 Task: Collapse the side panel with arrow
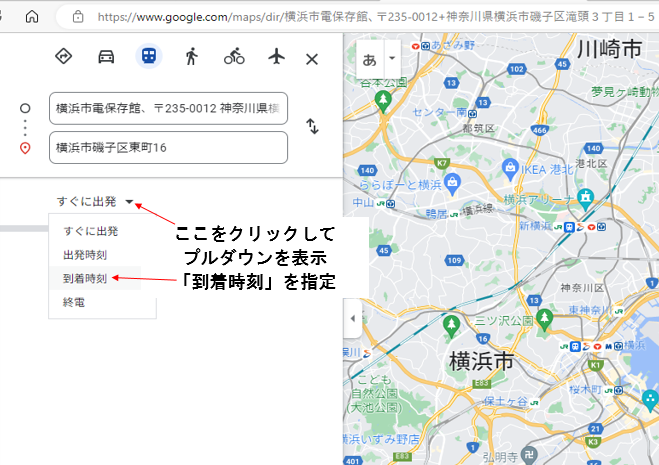coord(351,318)
